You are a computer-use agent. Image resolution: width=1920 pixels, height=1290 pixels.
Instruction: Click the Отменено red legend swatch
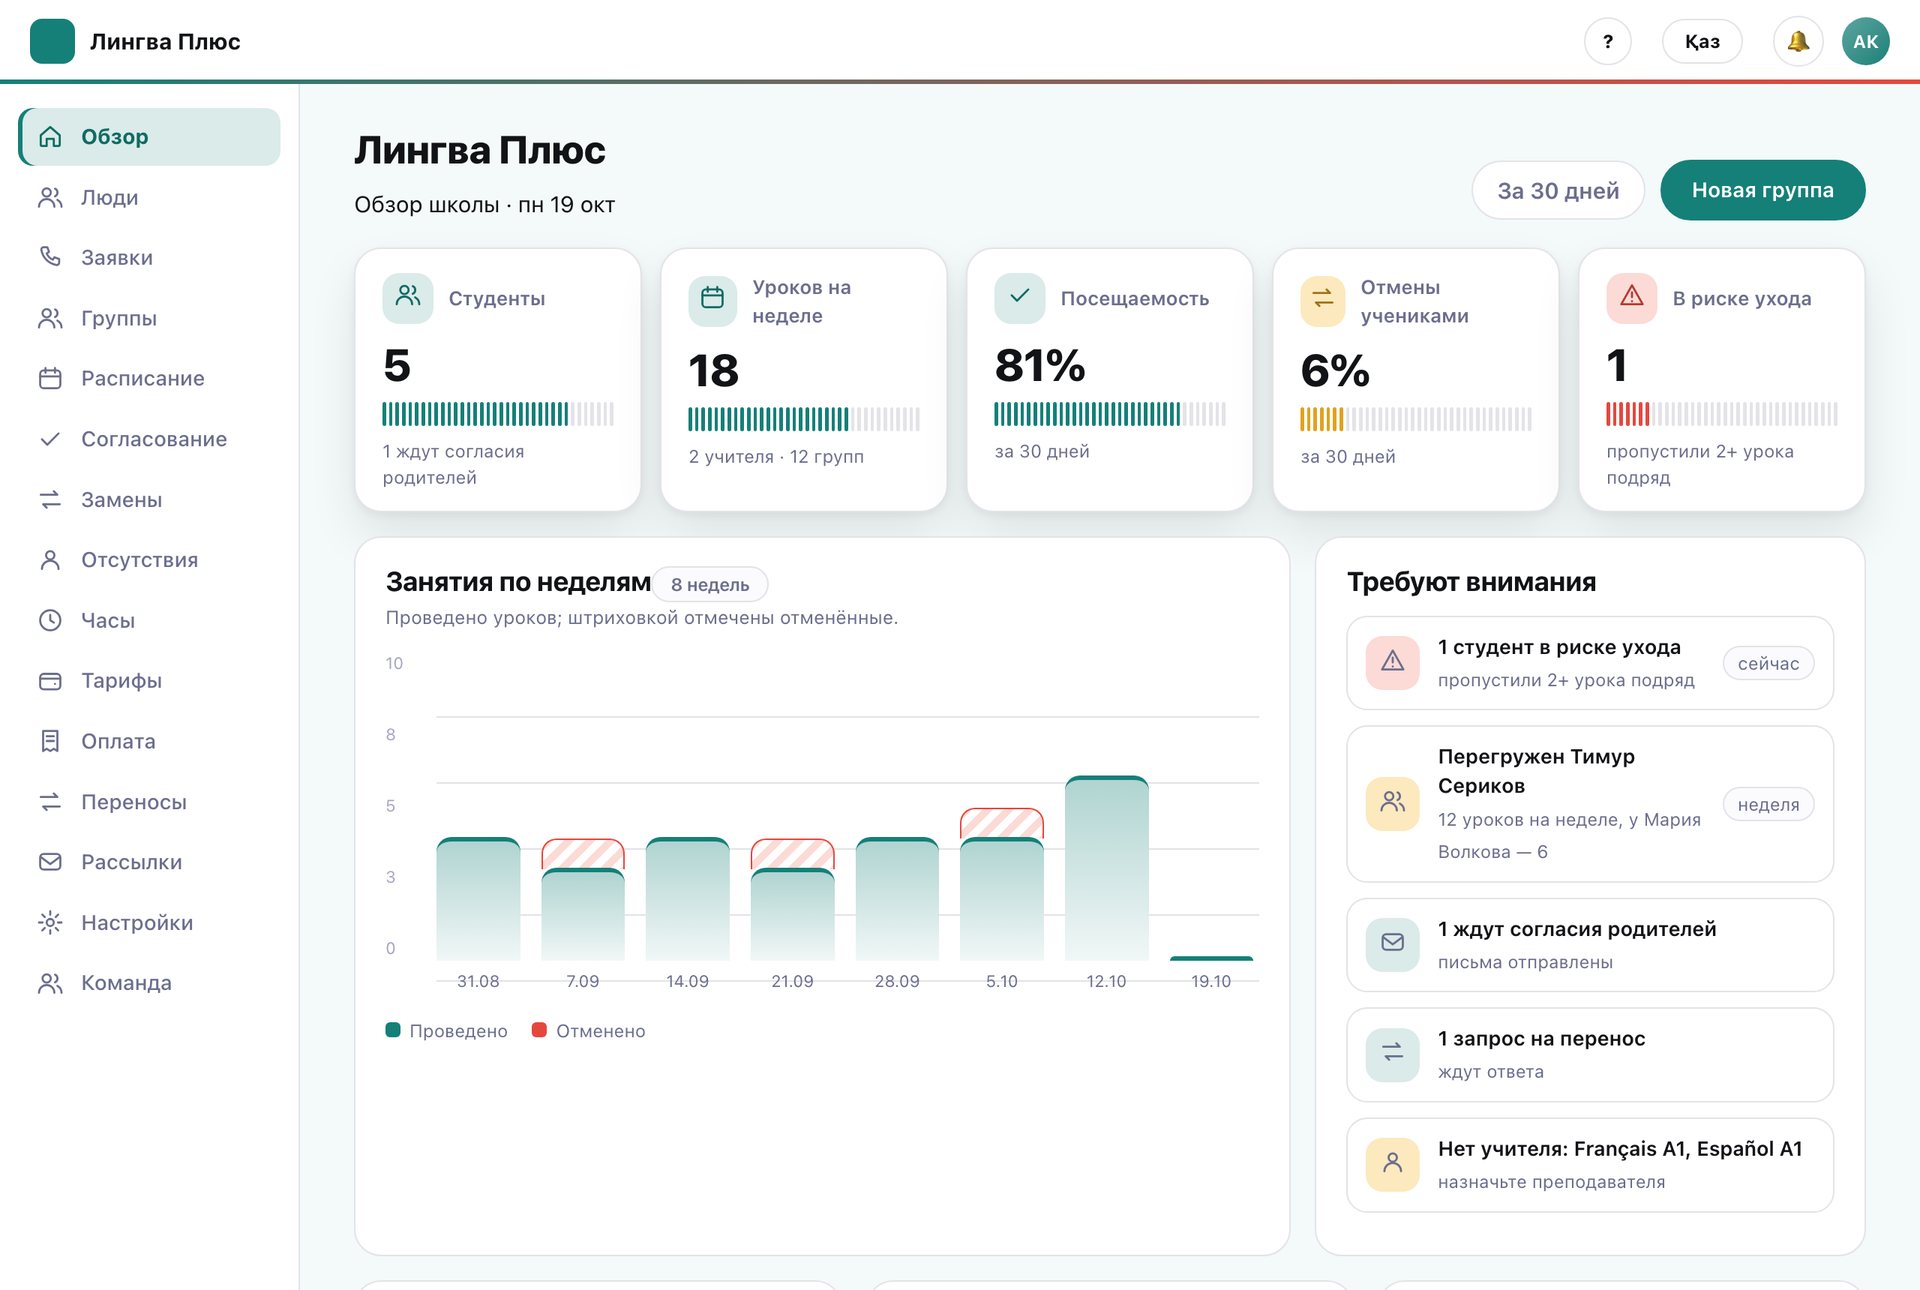point(539,1030)
